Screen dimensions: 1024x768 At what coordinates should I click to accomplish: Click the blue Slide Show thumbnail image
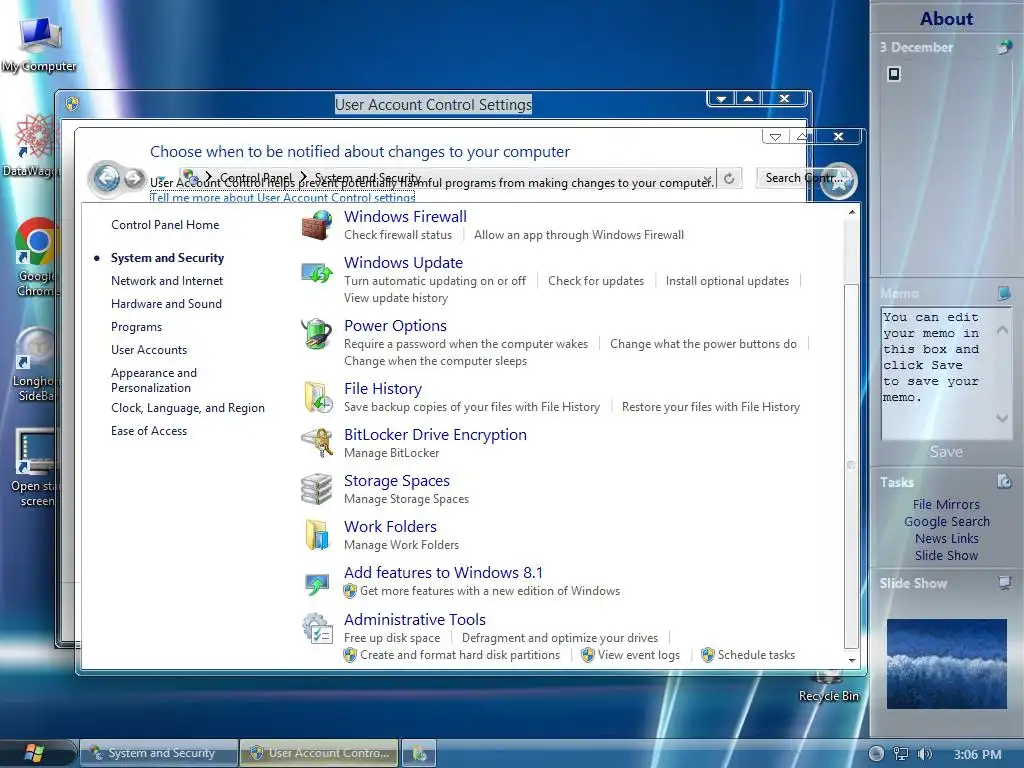pos(946,664)
